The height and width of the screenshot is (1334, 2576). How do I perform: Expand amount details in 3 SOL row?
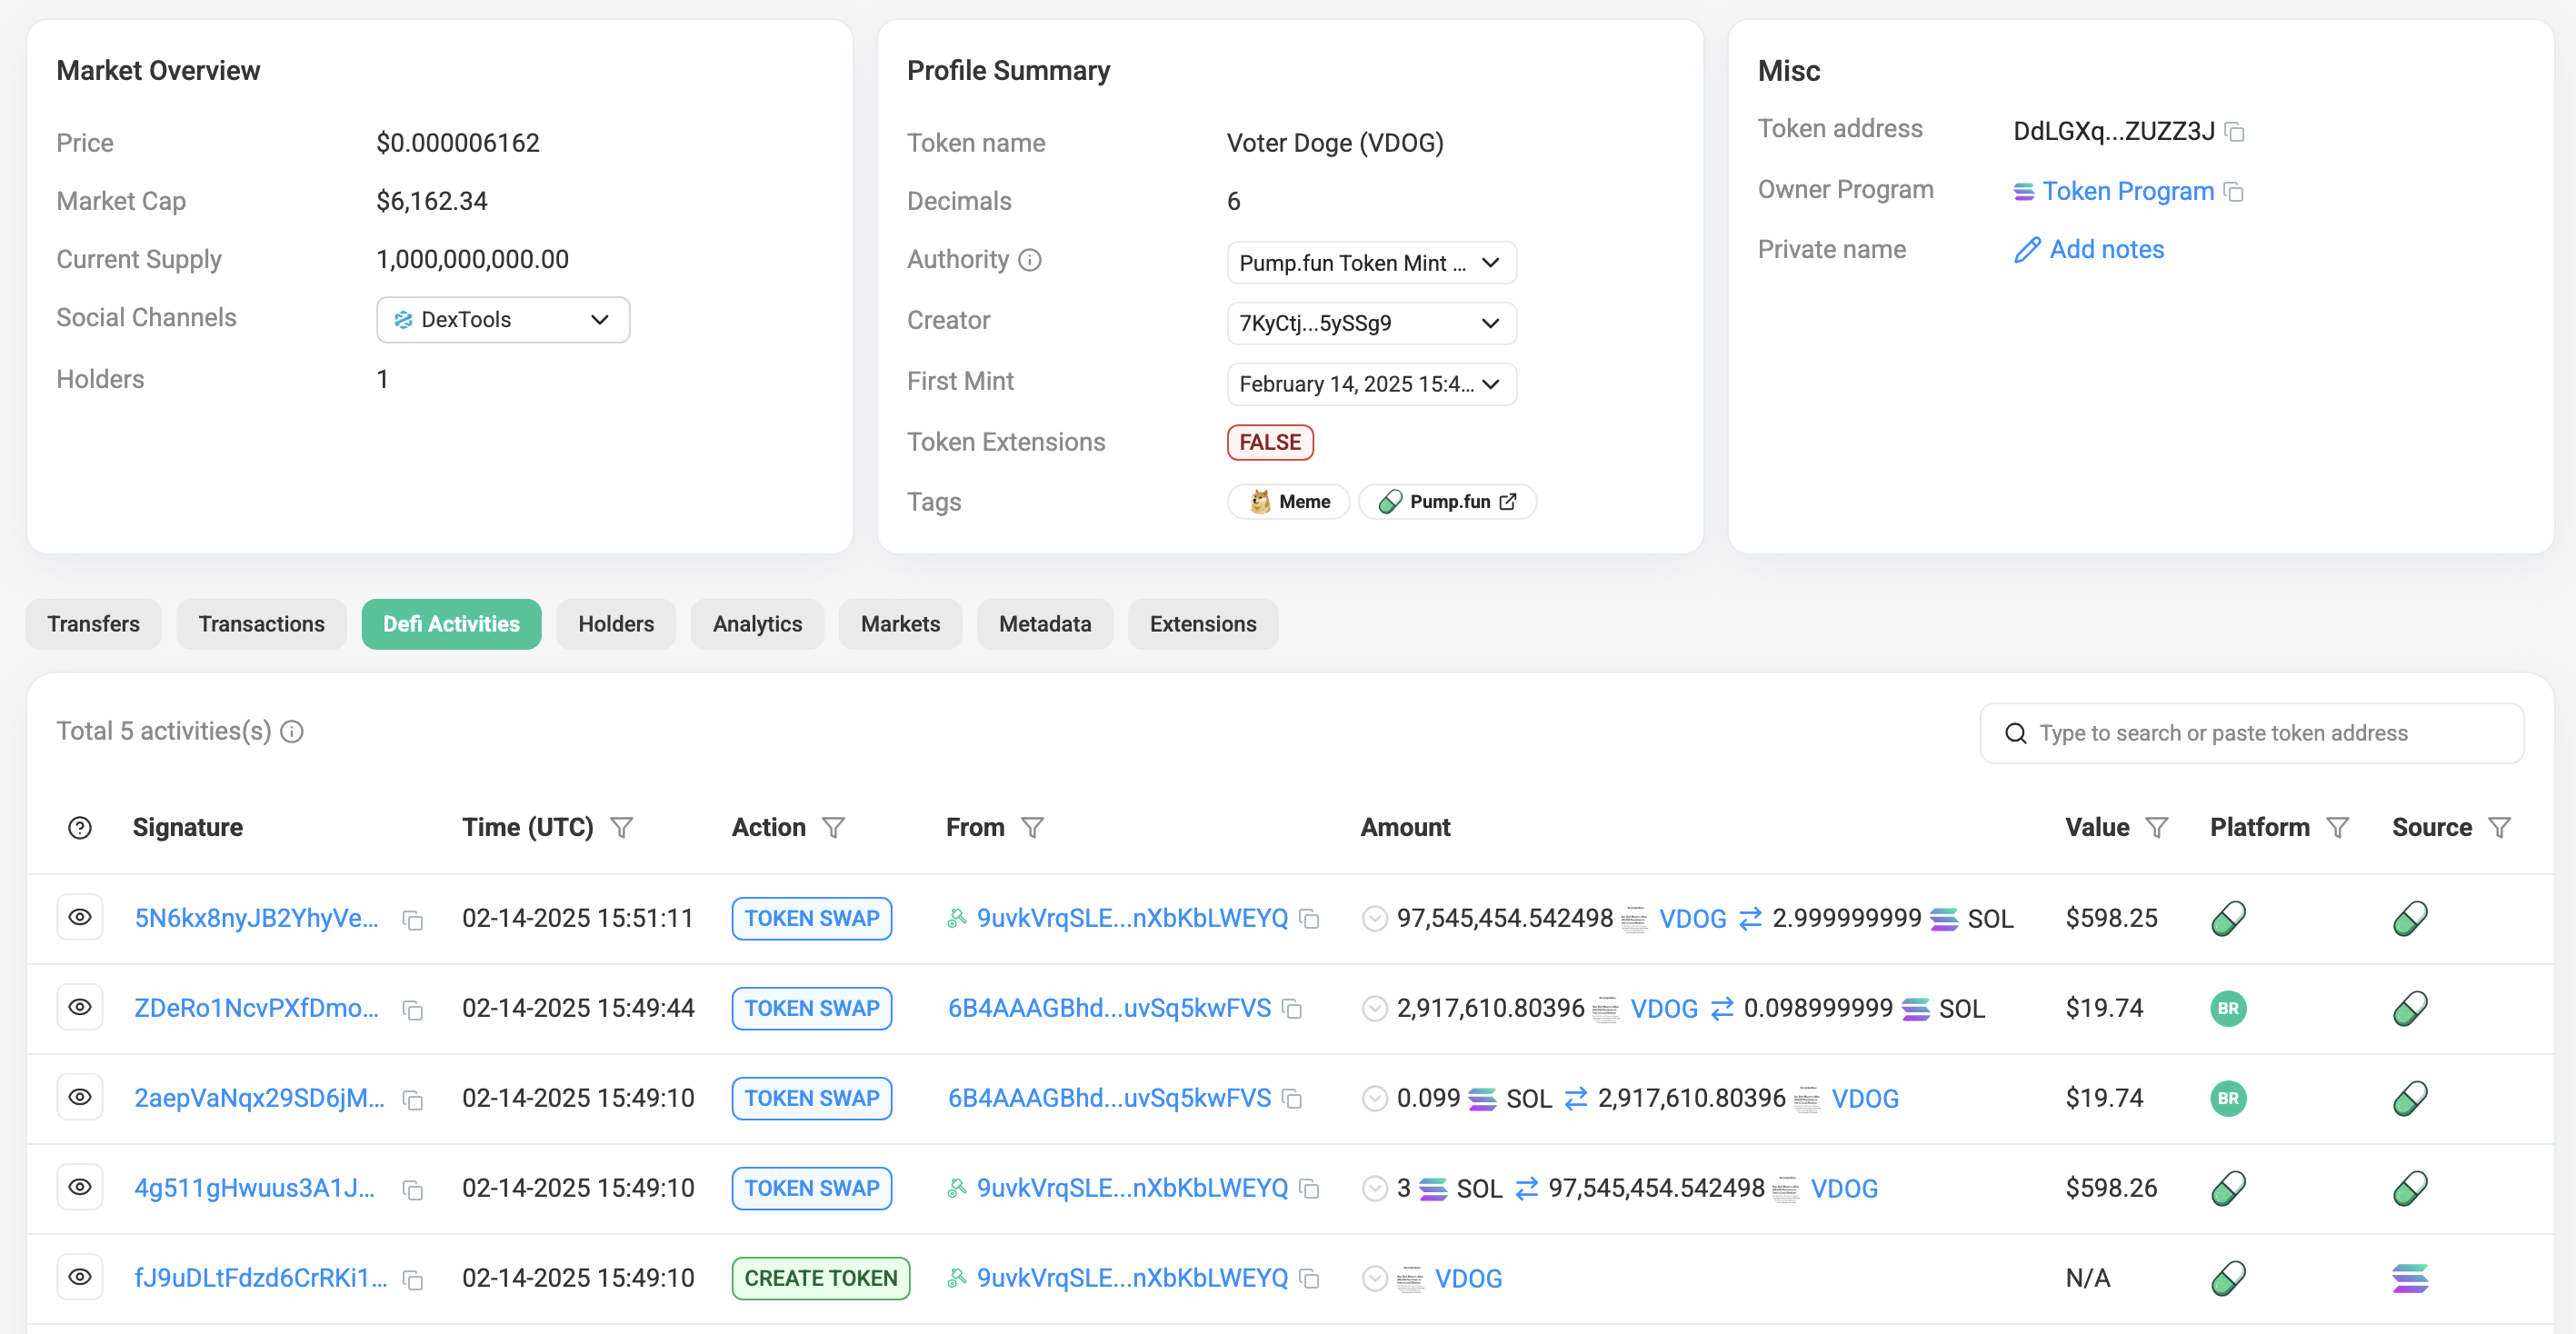(x=1375, y=1189)
